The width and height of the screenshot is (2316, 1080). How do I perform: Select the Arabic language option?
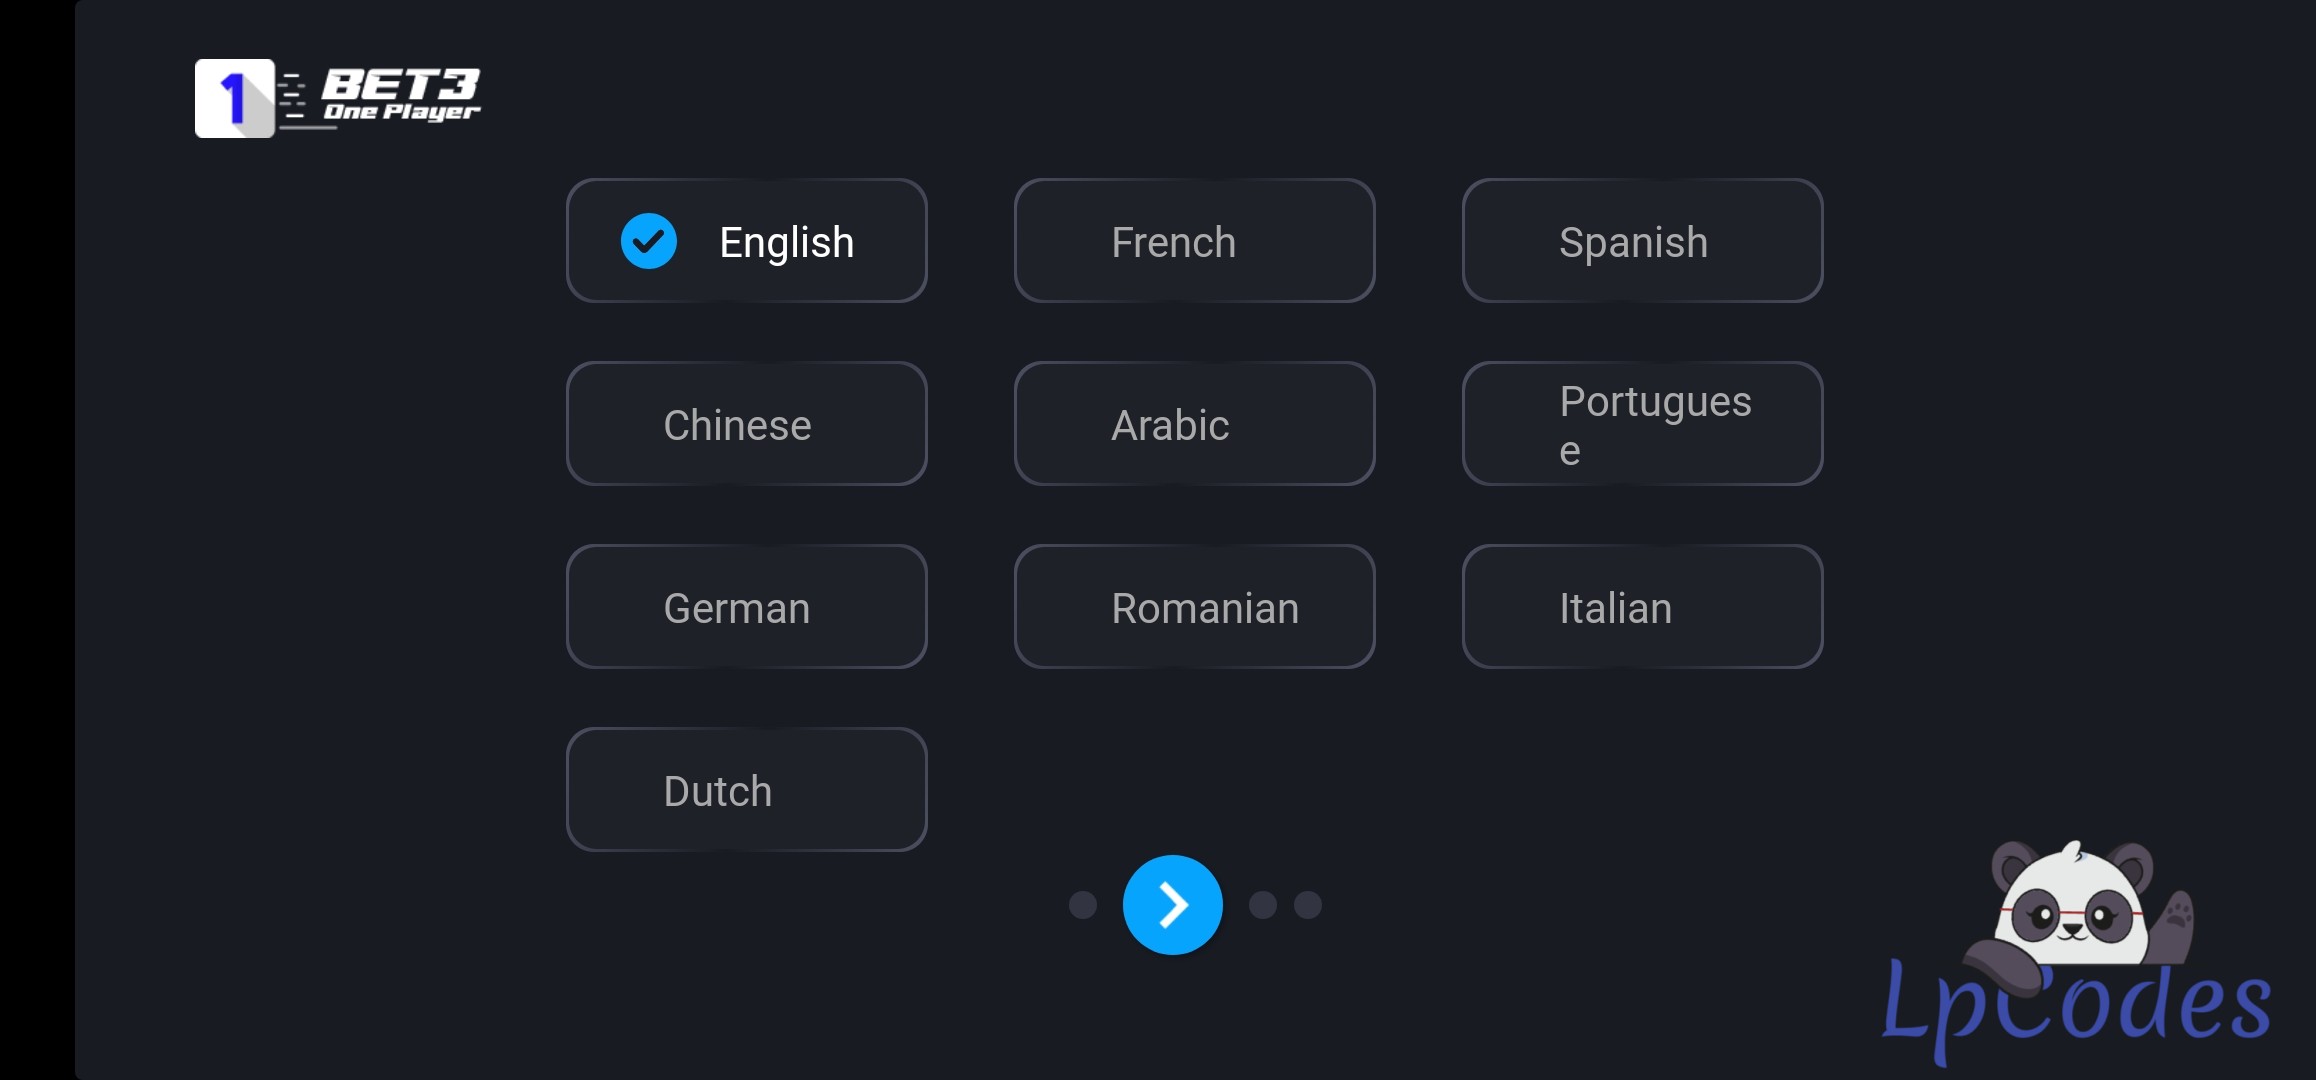(1194, 424)
